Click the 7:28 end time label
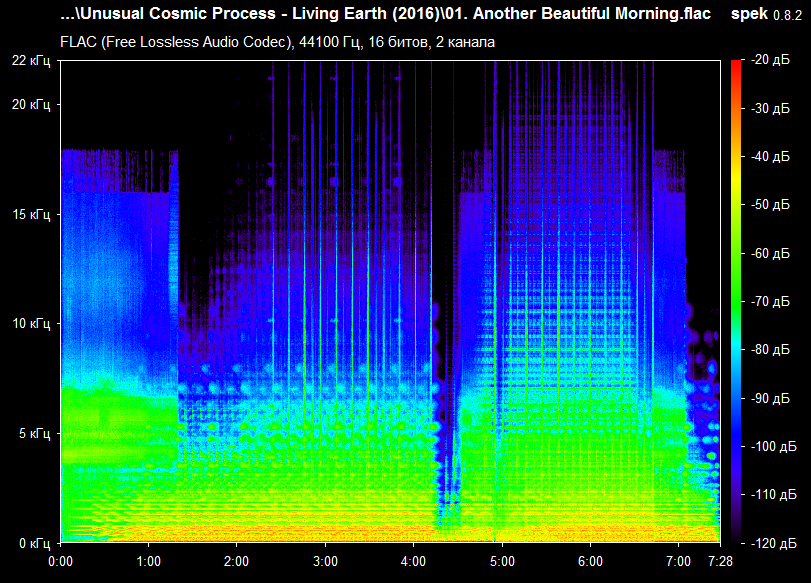This screenshot has height=583, width=811. click(720, 561)
